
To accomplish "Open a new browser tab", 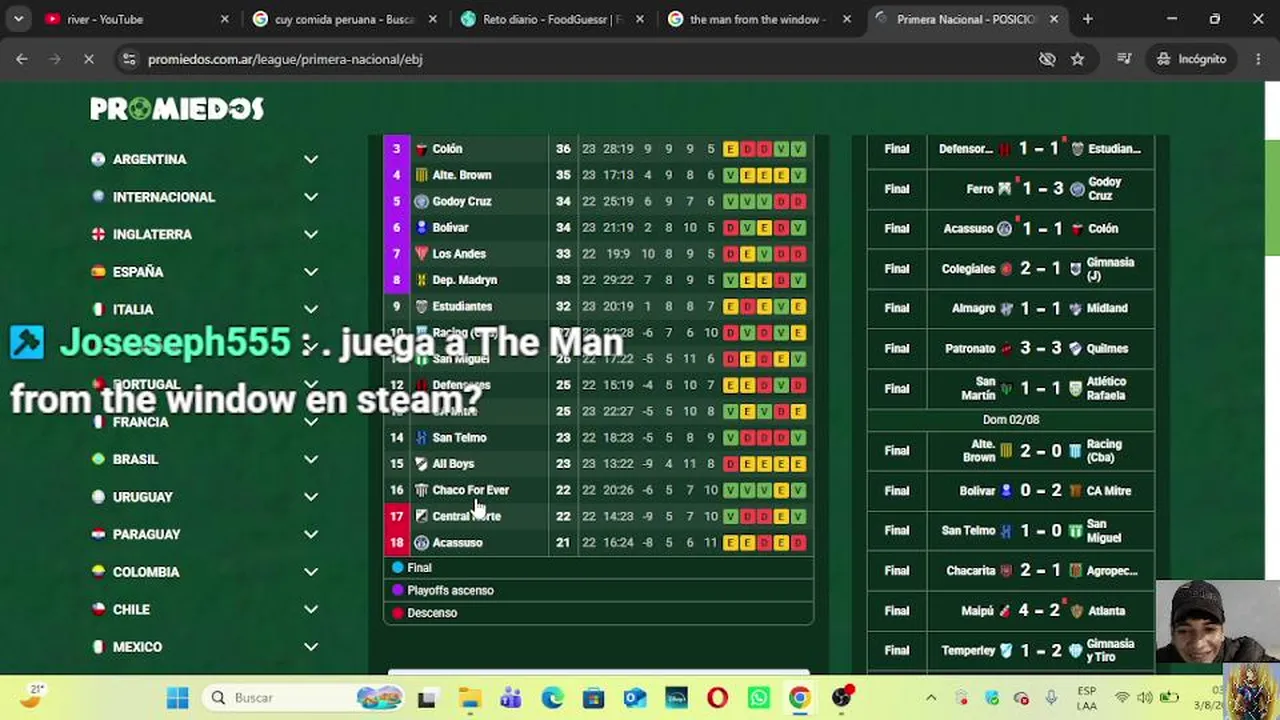I will tap(1087, 19).
